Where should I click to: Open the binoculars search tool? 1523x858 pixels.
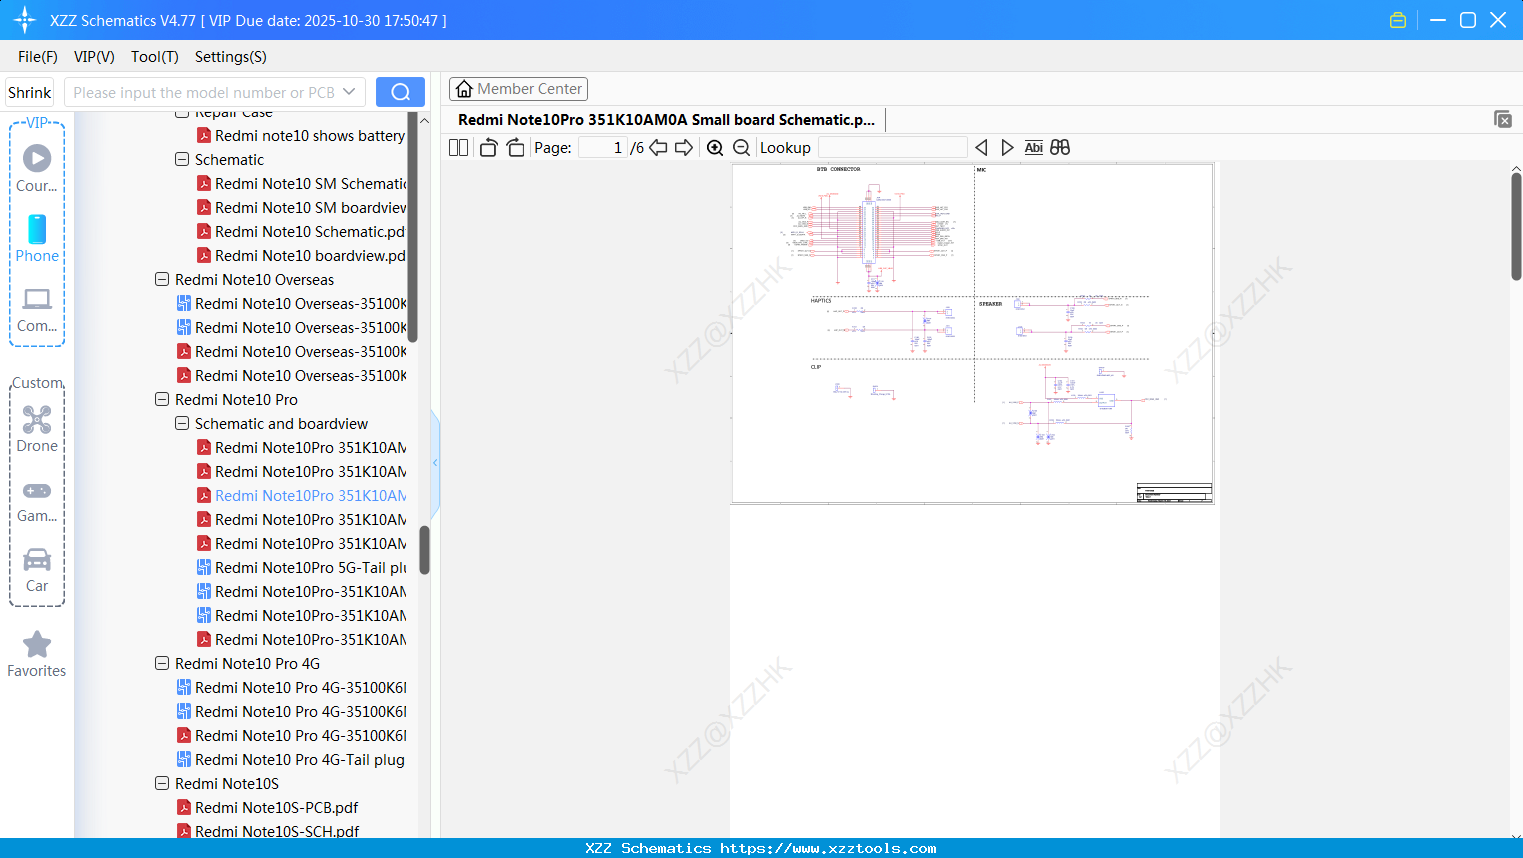pos(1059,147)
